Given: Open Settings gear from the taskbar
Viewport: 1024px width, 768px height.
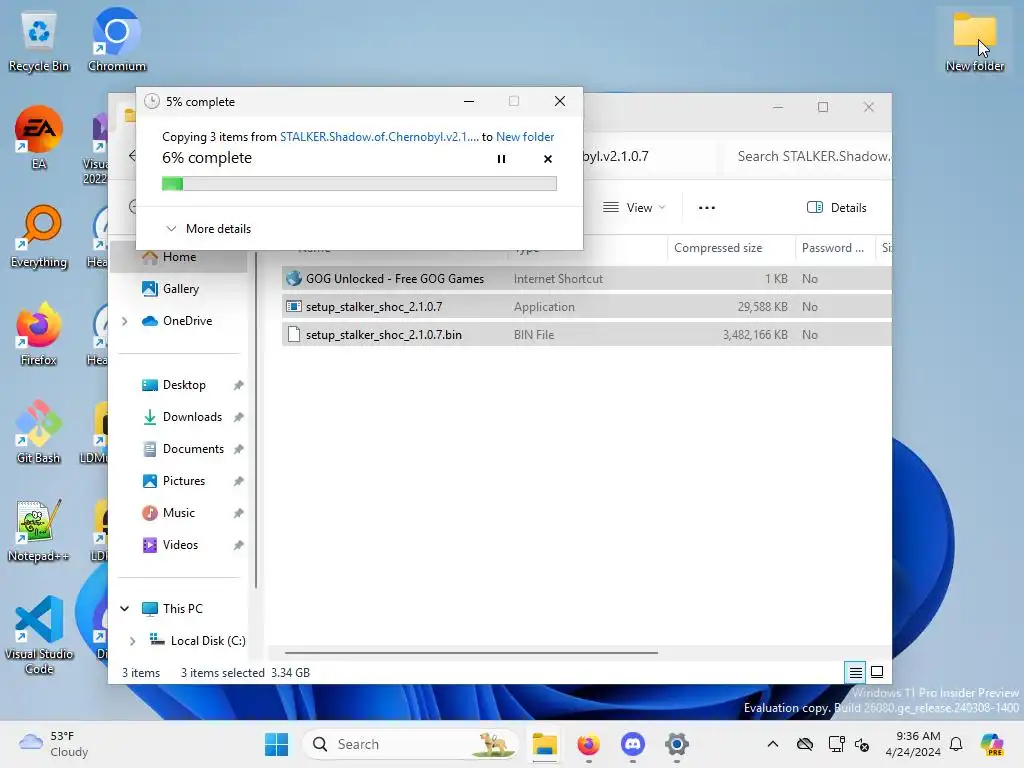Looking at the screenshot, I should click(x=677, y=744).
